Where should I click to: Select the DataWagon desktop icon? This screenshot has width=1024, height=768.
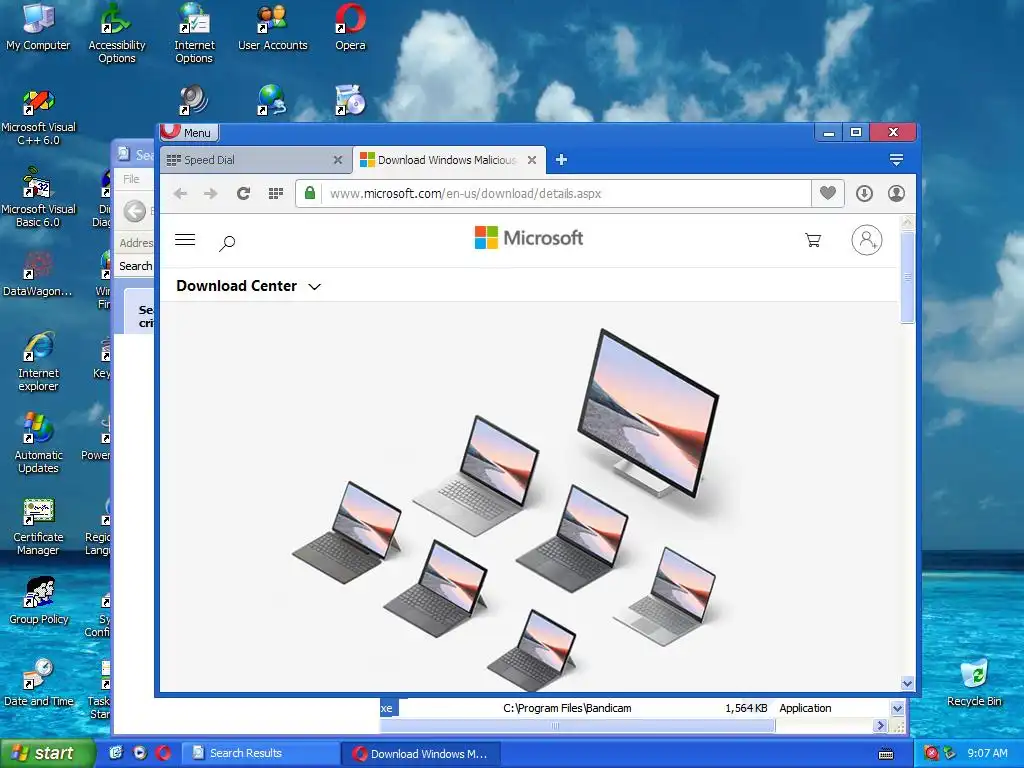click(x=38, y=274)
